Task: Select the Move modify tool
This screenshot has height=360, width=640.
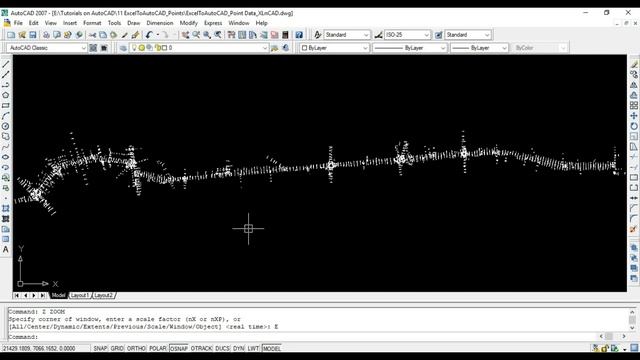Action: (634, 116)
